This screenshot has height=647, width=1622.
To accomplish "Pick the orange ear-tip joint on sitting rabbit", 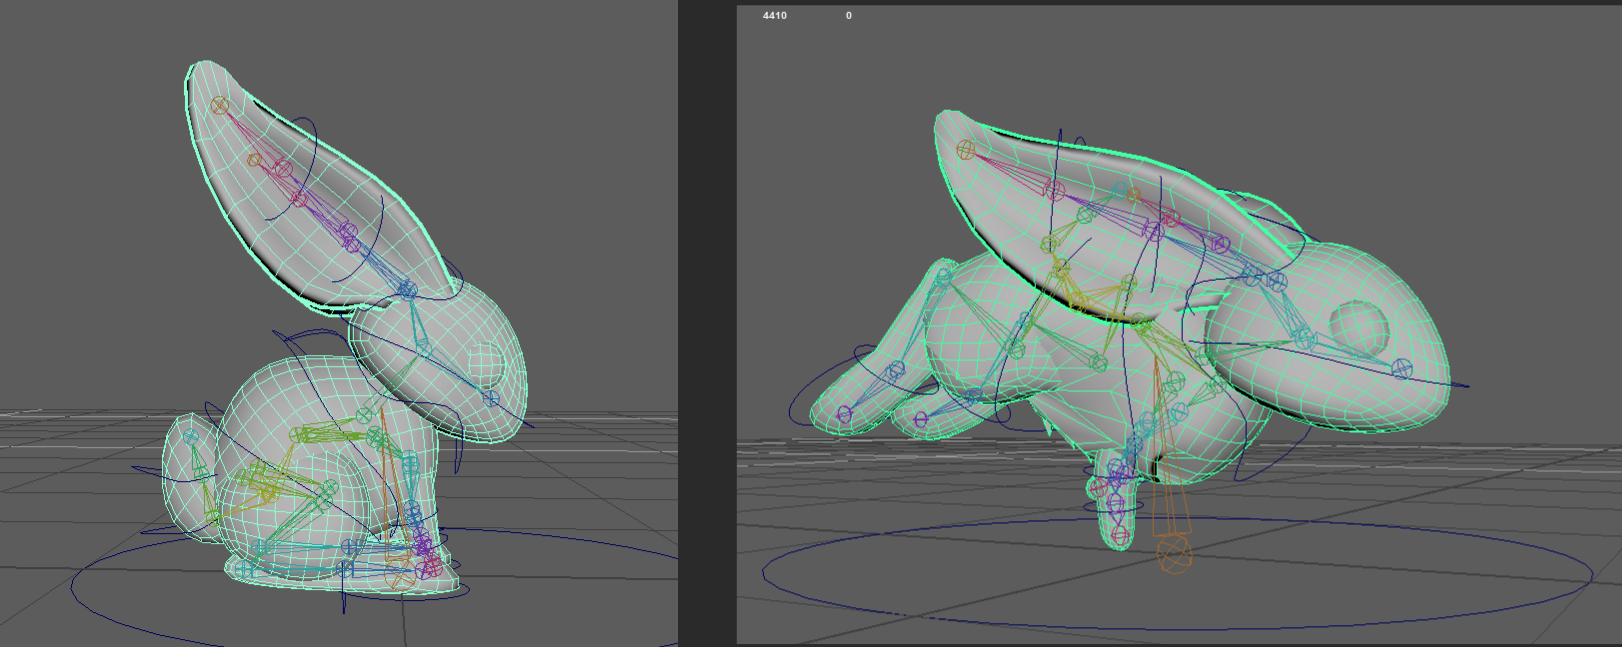I will [220, 105].
